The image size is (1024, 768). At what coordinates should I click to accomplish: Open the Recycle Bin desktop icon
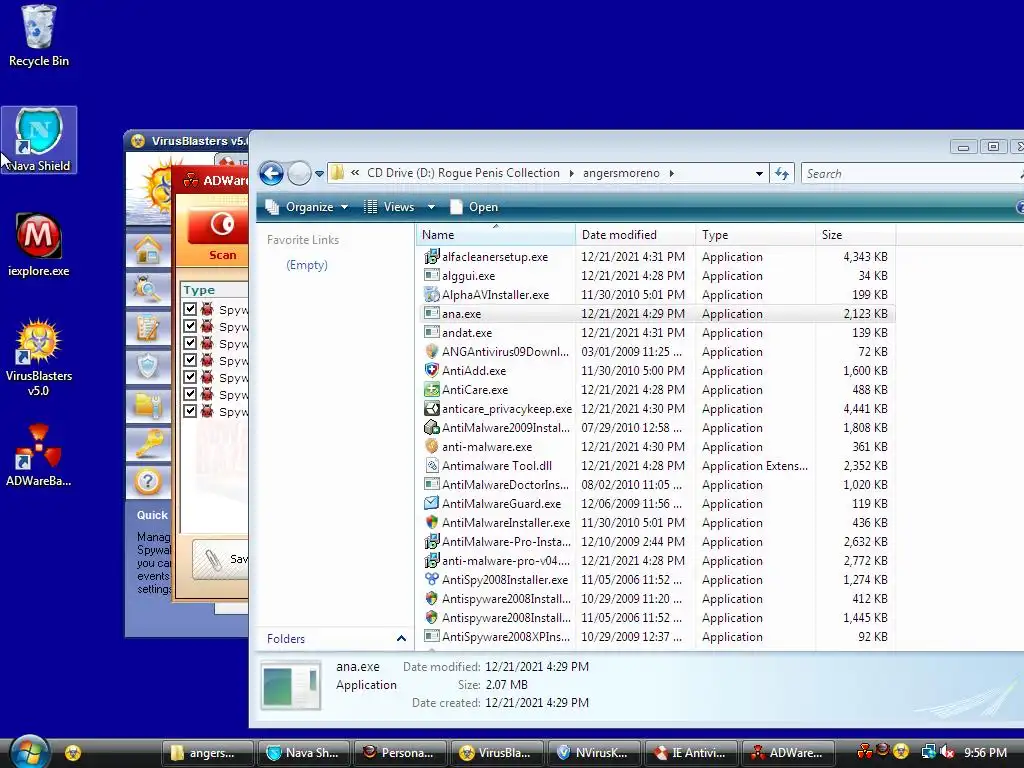(x=39, y=36)
